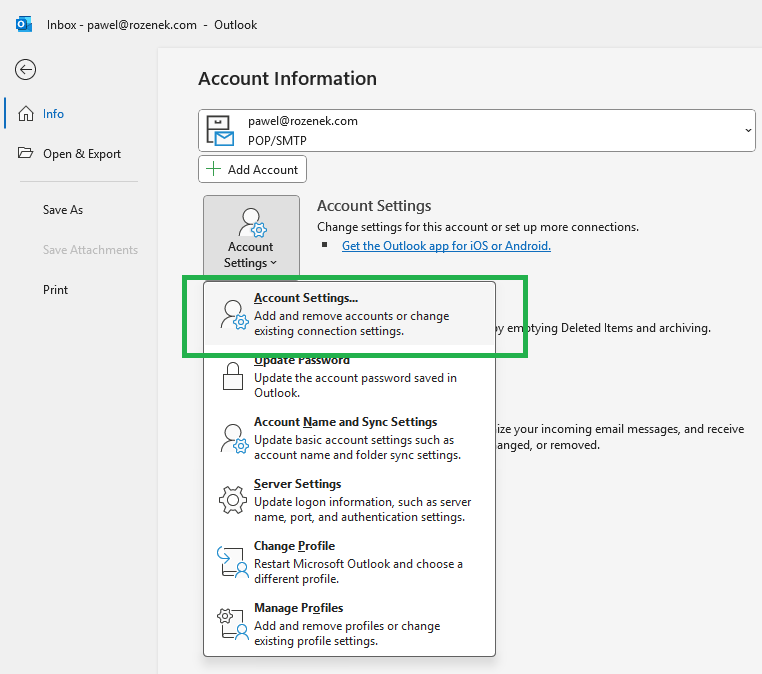762x674 pixels.
Task: Click 'Add and remove profiles' description text
Action: point(347,633)
